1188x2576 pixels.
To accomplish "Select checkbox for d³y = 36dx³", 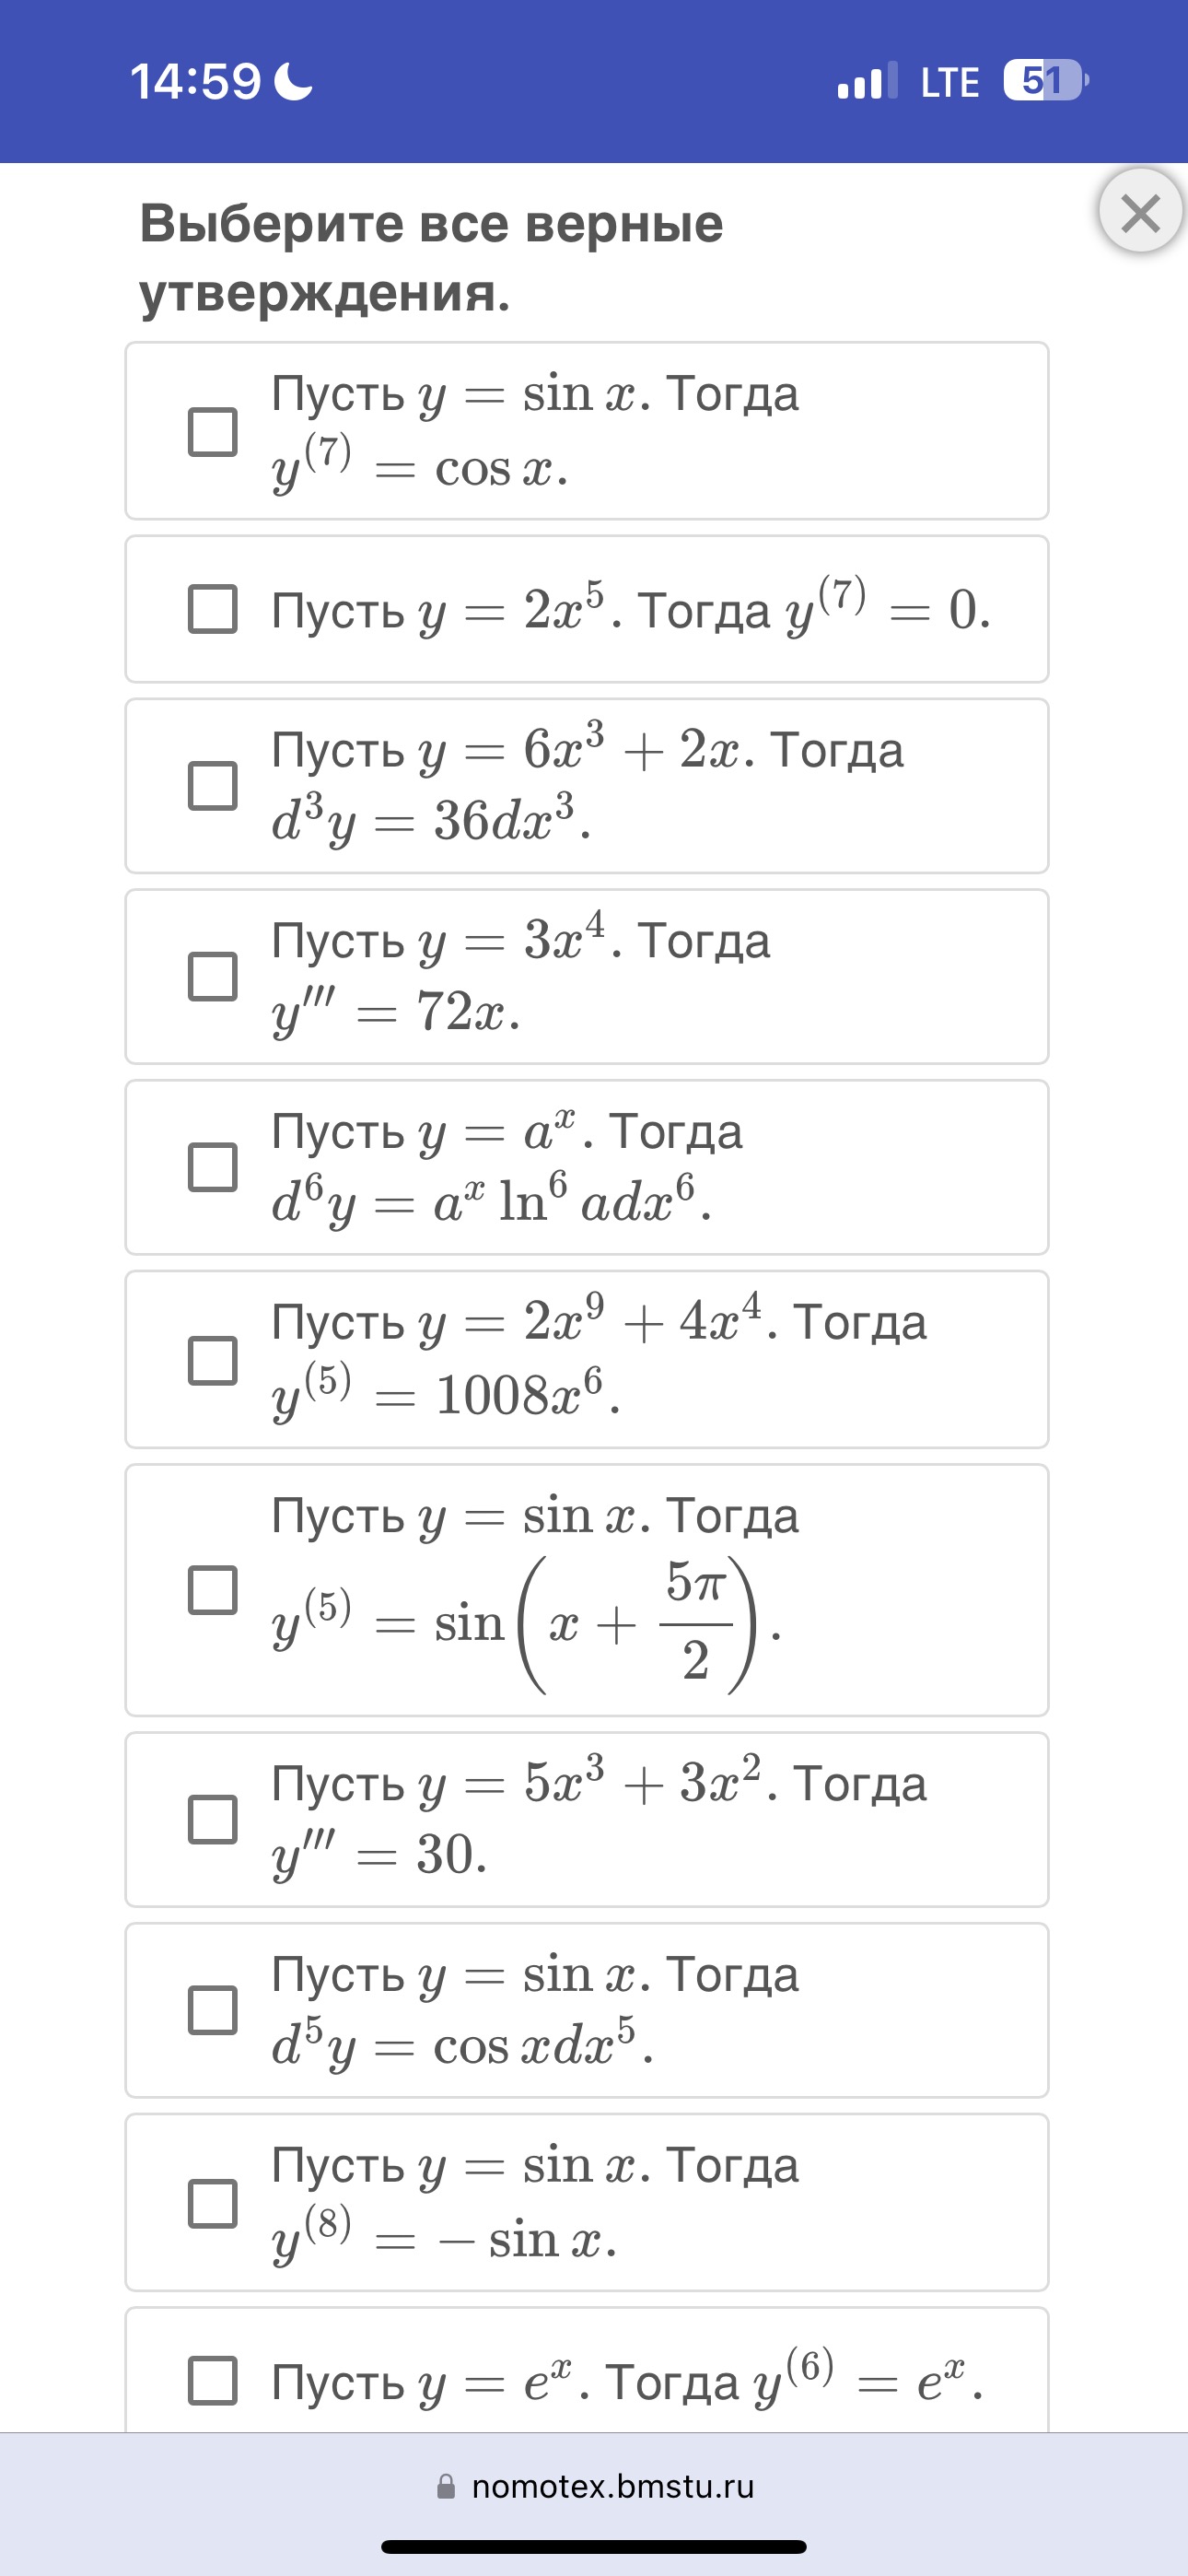I will click(x=213, y=786).
